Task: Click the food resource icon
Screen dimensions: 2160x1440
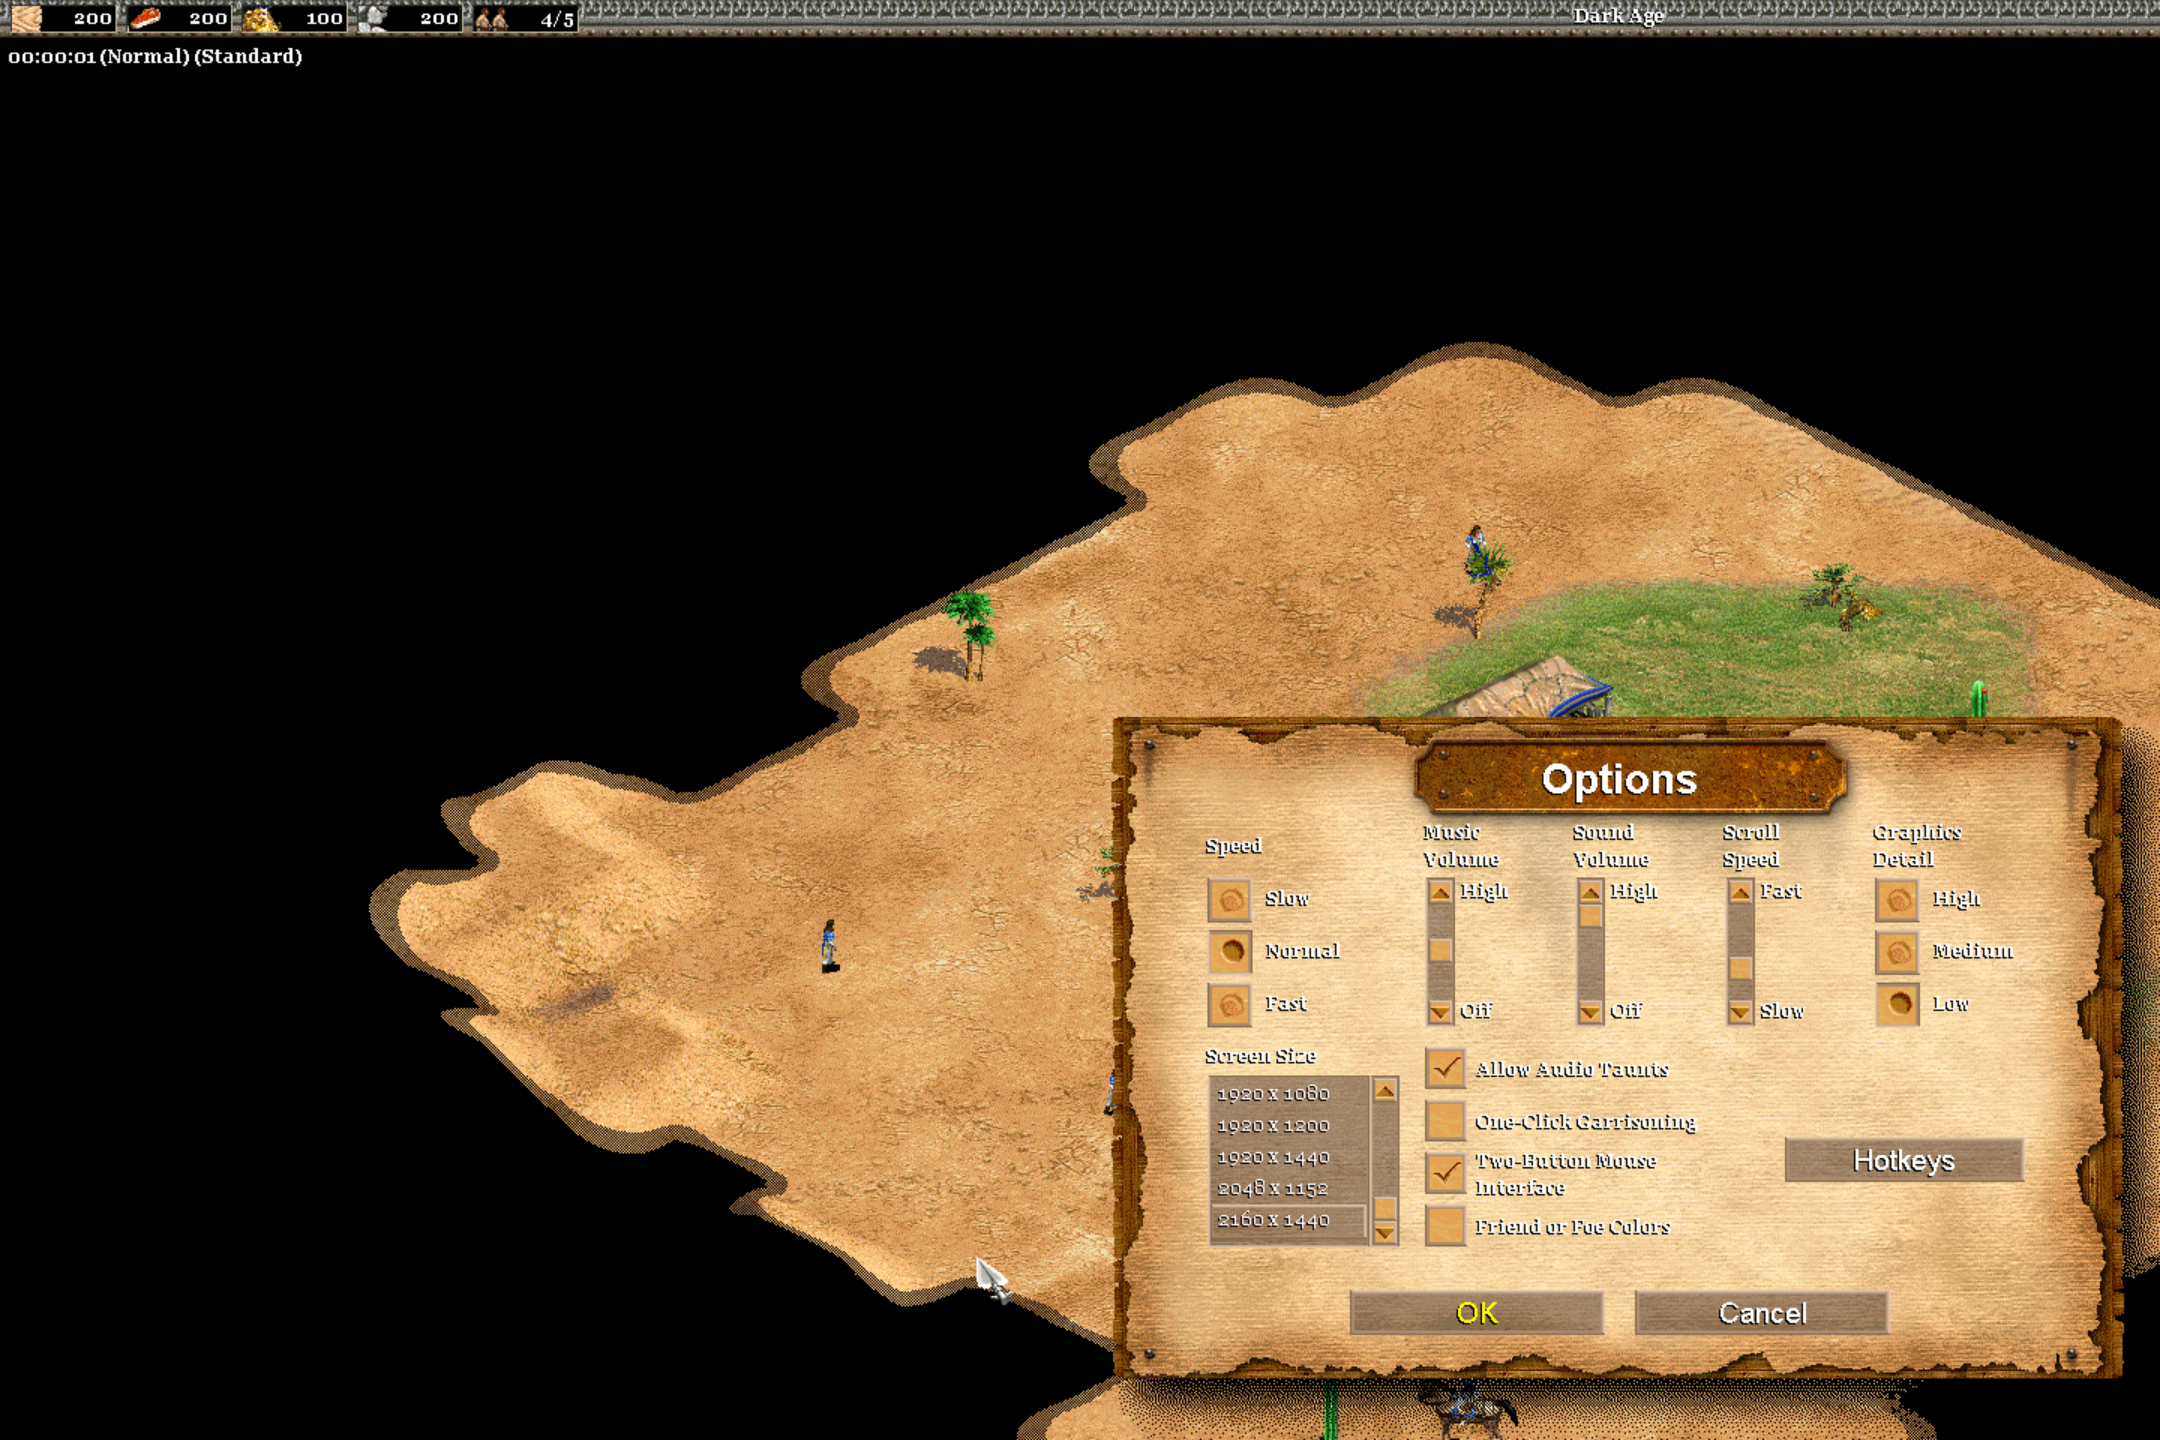Action: tap(148, 17)
